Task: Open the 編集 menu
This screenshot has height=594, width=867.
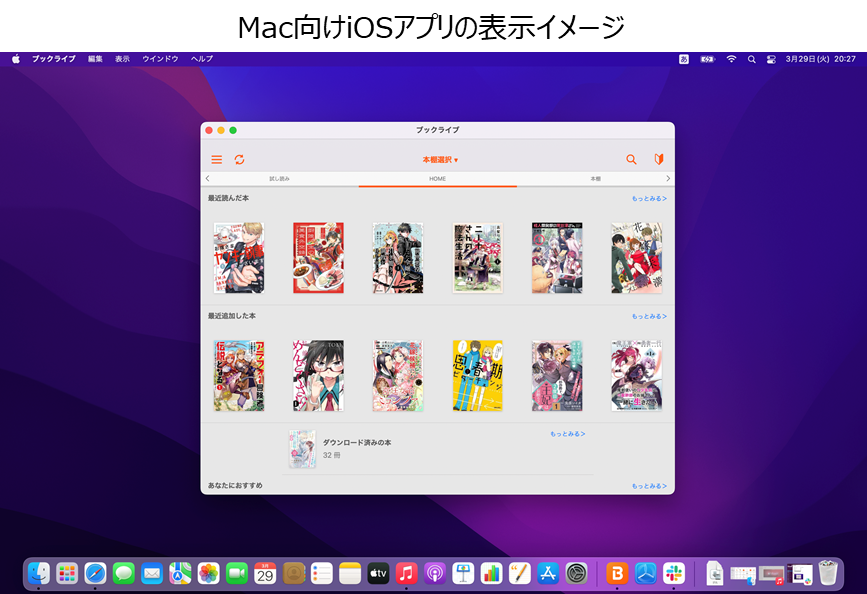Action: (95, 59)
